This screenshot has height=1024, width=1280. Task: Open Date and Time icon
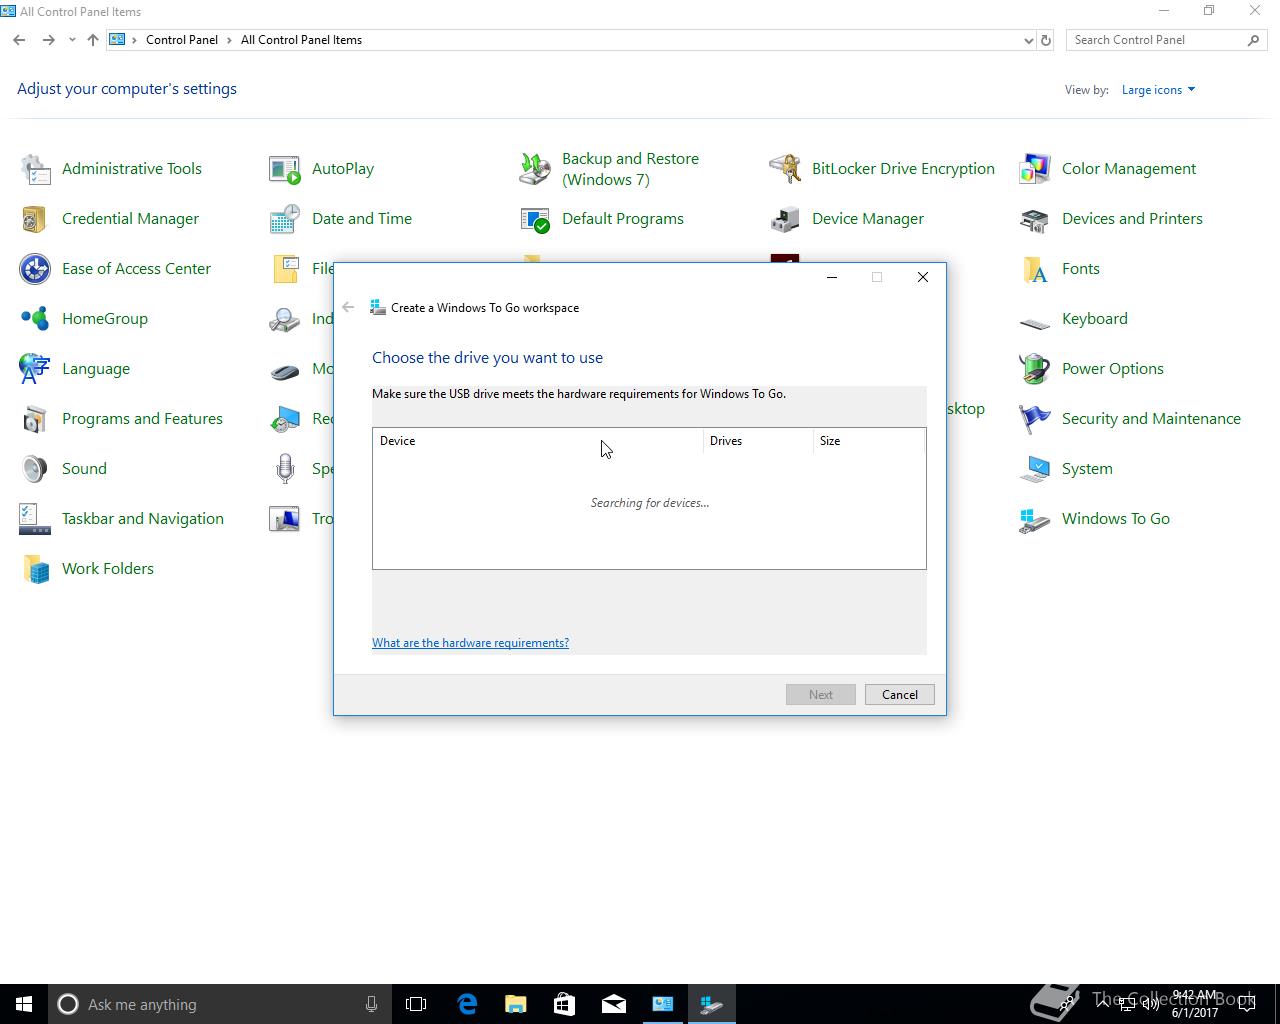pyautogui.click(x=285, y=219)
